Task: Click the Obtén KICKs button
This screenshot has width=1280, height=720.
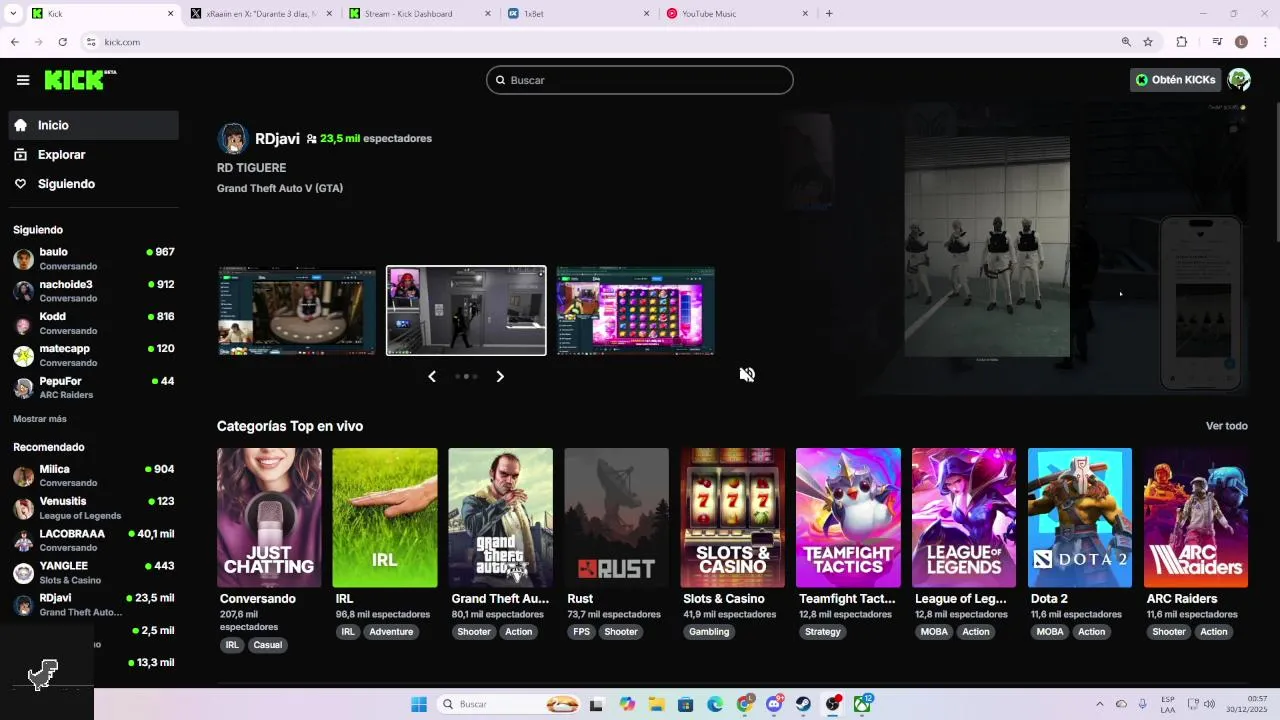Action: [1175, 80]
